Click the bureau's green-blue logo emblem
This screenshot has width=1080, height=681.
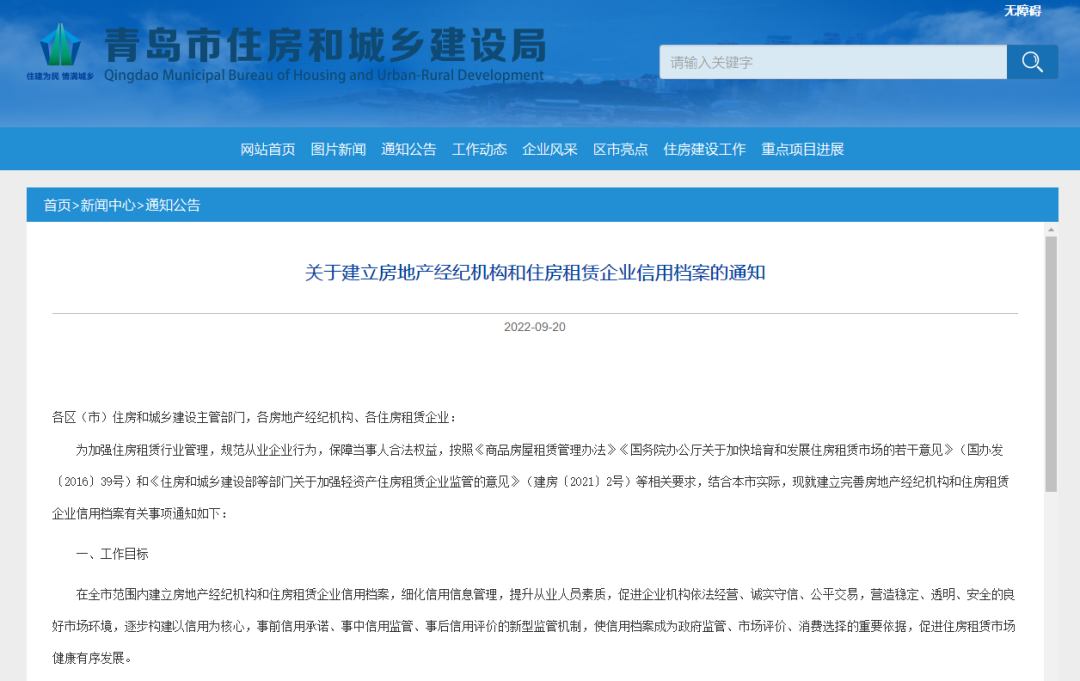tap(60, 45)
